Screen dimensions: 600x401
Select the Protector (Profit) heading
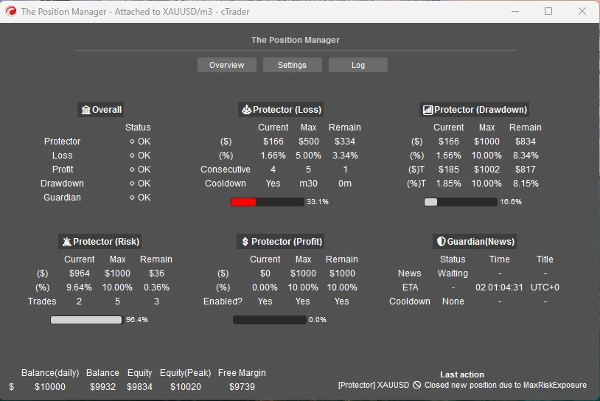coord(281,242)
